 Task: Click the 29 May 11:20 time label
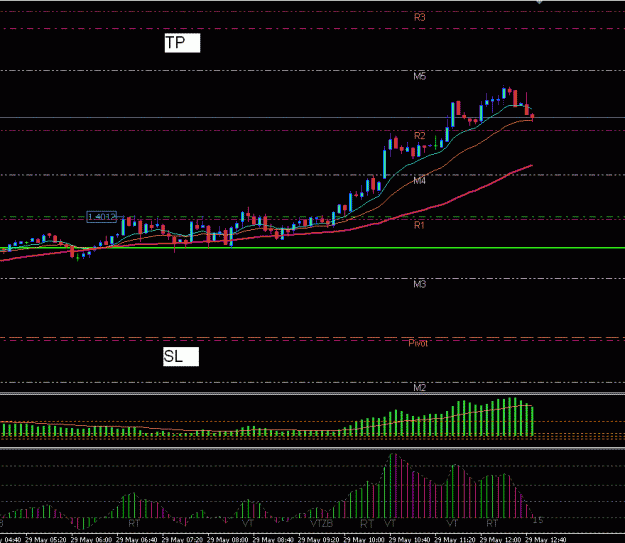455,540
